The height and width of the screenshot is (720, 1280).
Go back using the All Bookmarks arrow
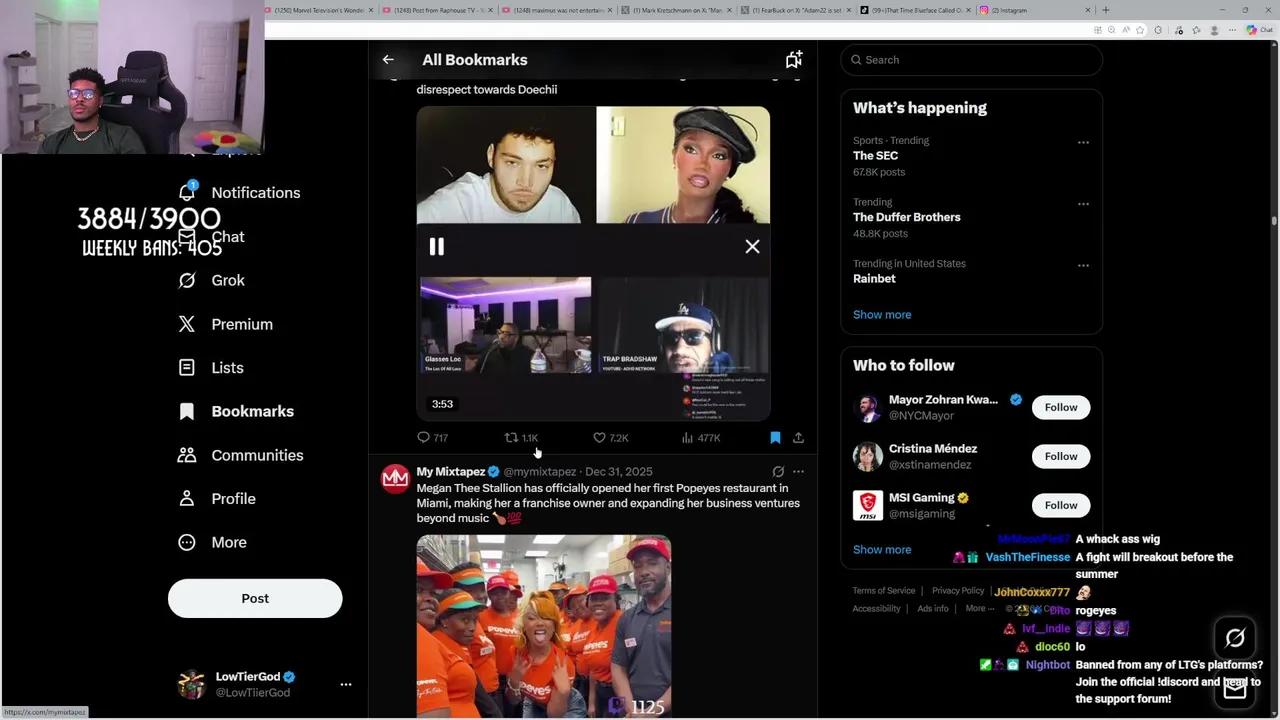coord(388,60)
